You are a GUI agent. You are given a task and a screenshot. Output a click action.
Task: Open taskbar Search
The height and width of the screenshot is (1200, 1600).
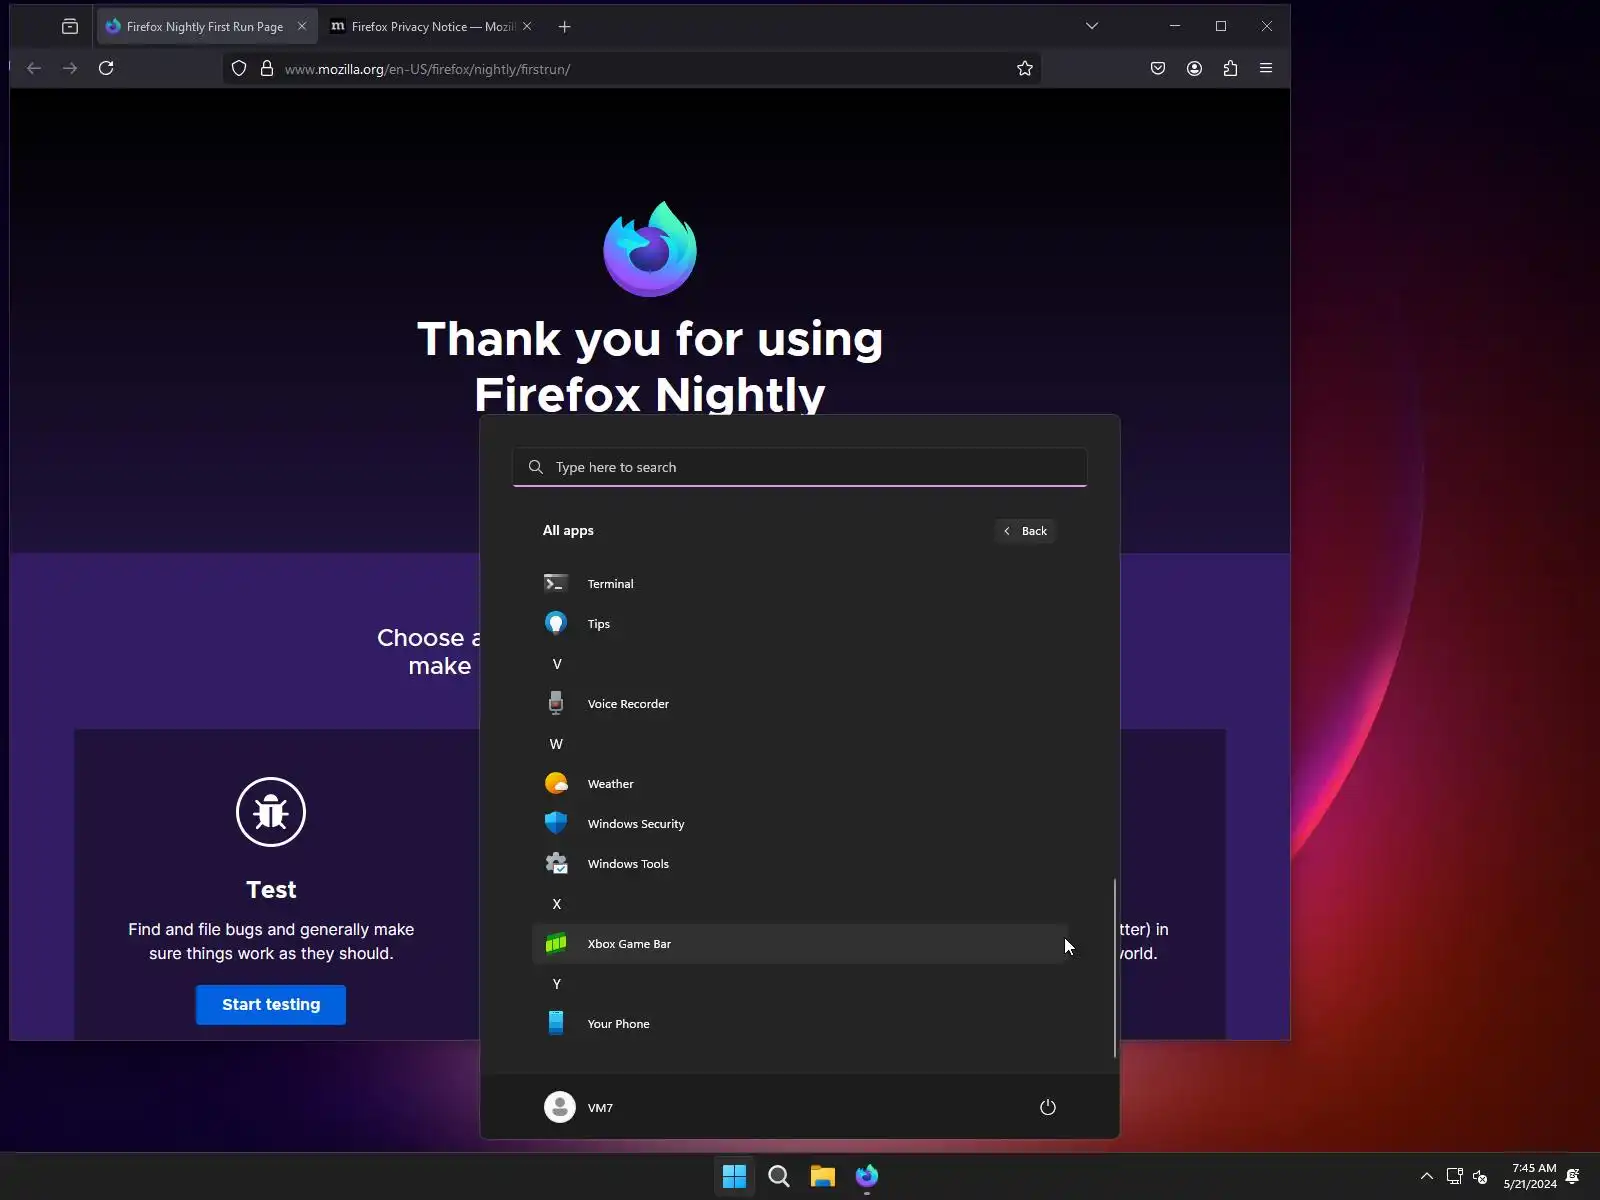pos(778,1176)
